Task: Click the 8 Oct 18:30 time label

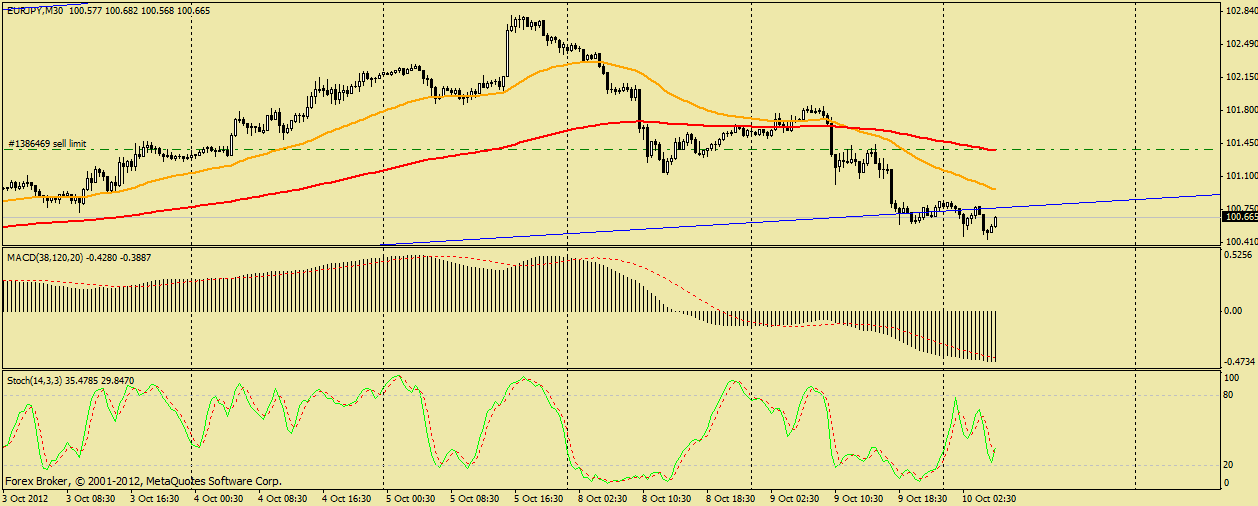Action: click(730, 497)
